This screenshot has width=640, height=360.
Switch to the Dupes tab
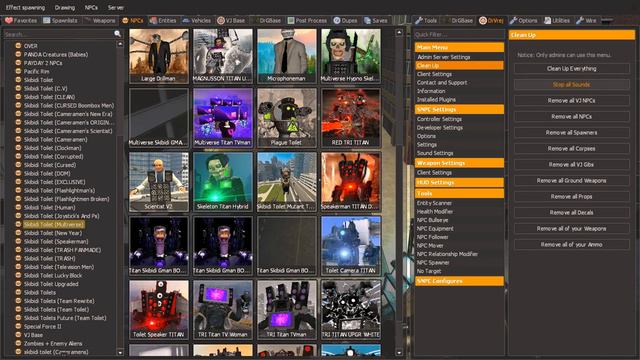coord(345,20)
